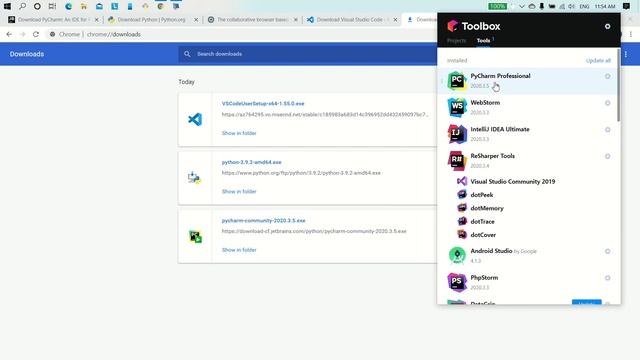The width and height of the screenshot is (640, 360).
Task: Click the python-3.9.2 download file icon
Action: pyautogui.click(x=194, y=178)
